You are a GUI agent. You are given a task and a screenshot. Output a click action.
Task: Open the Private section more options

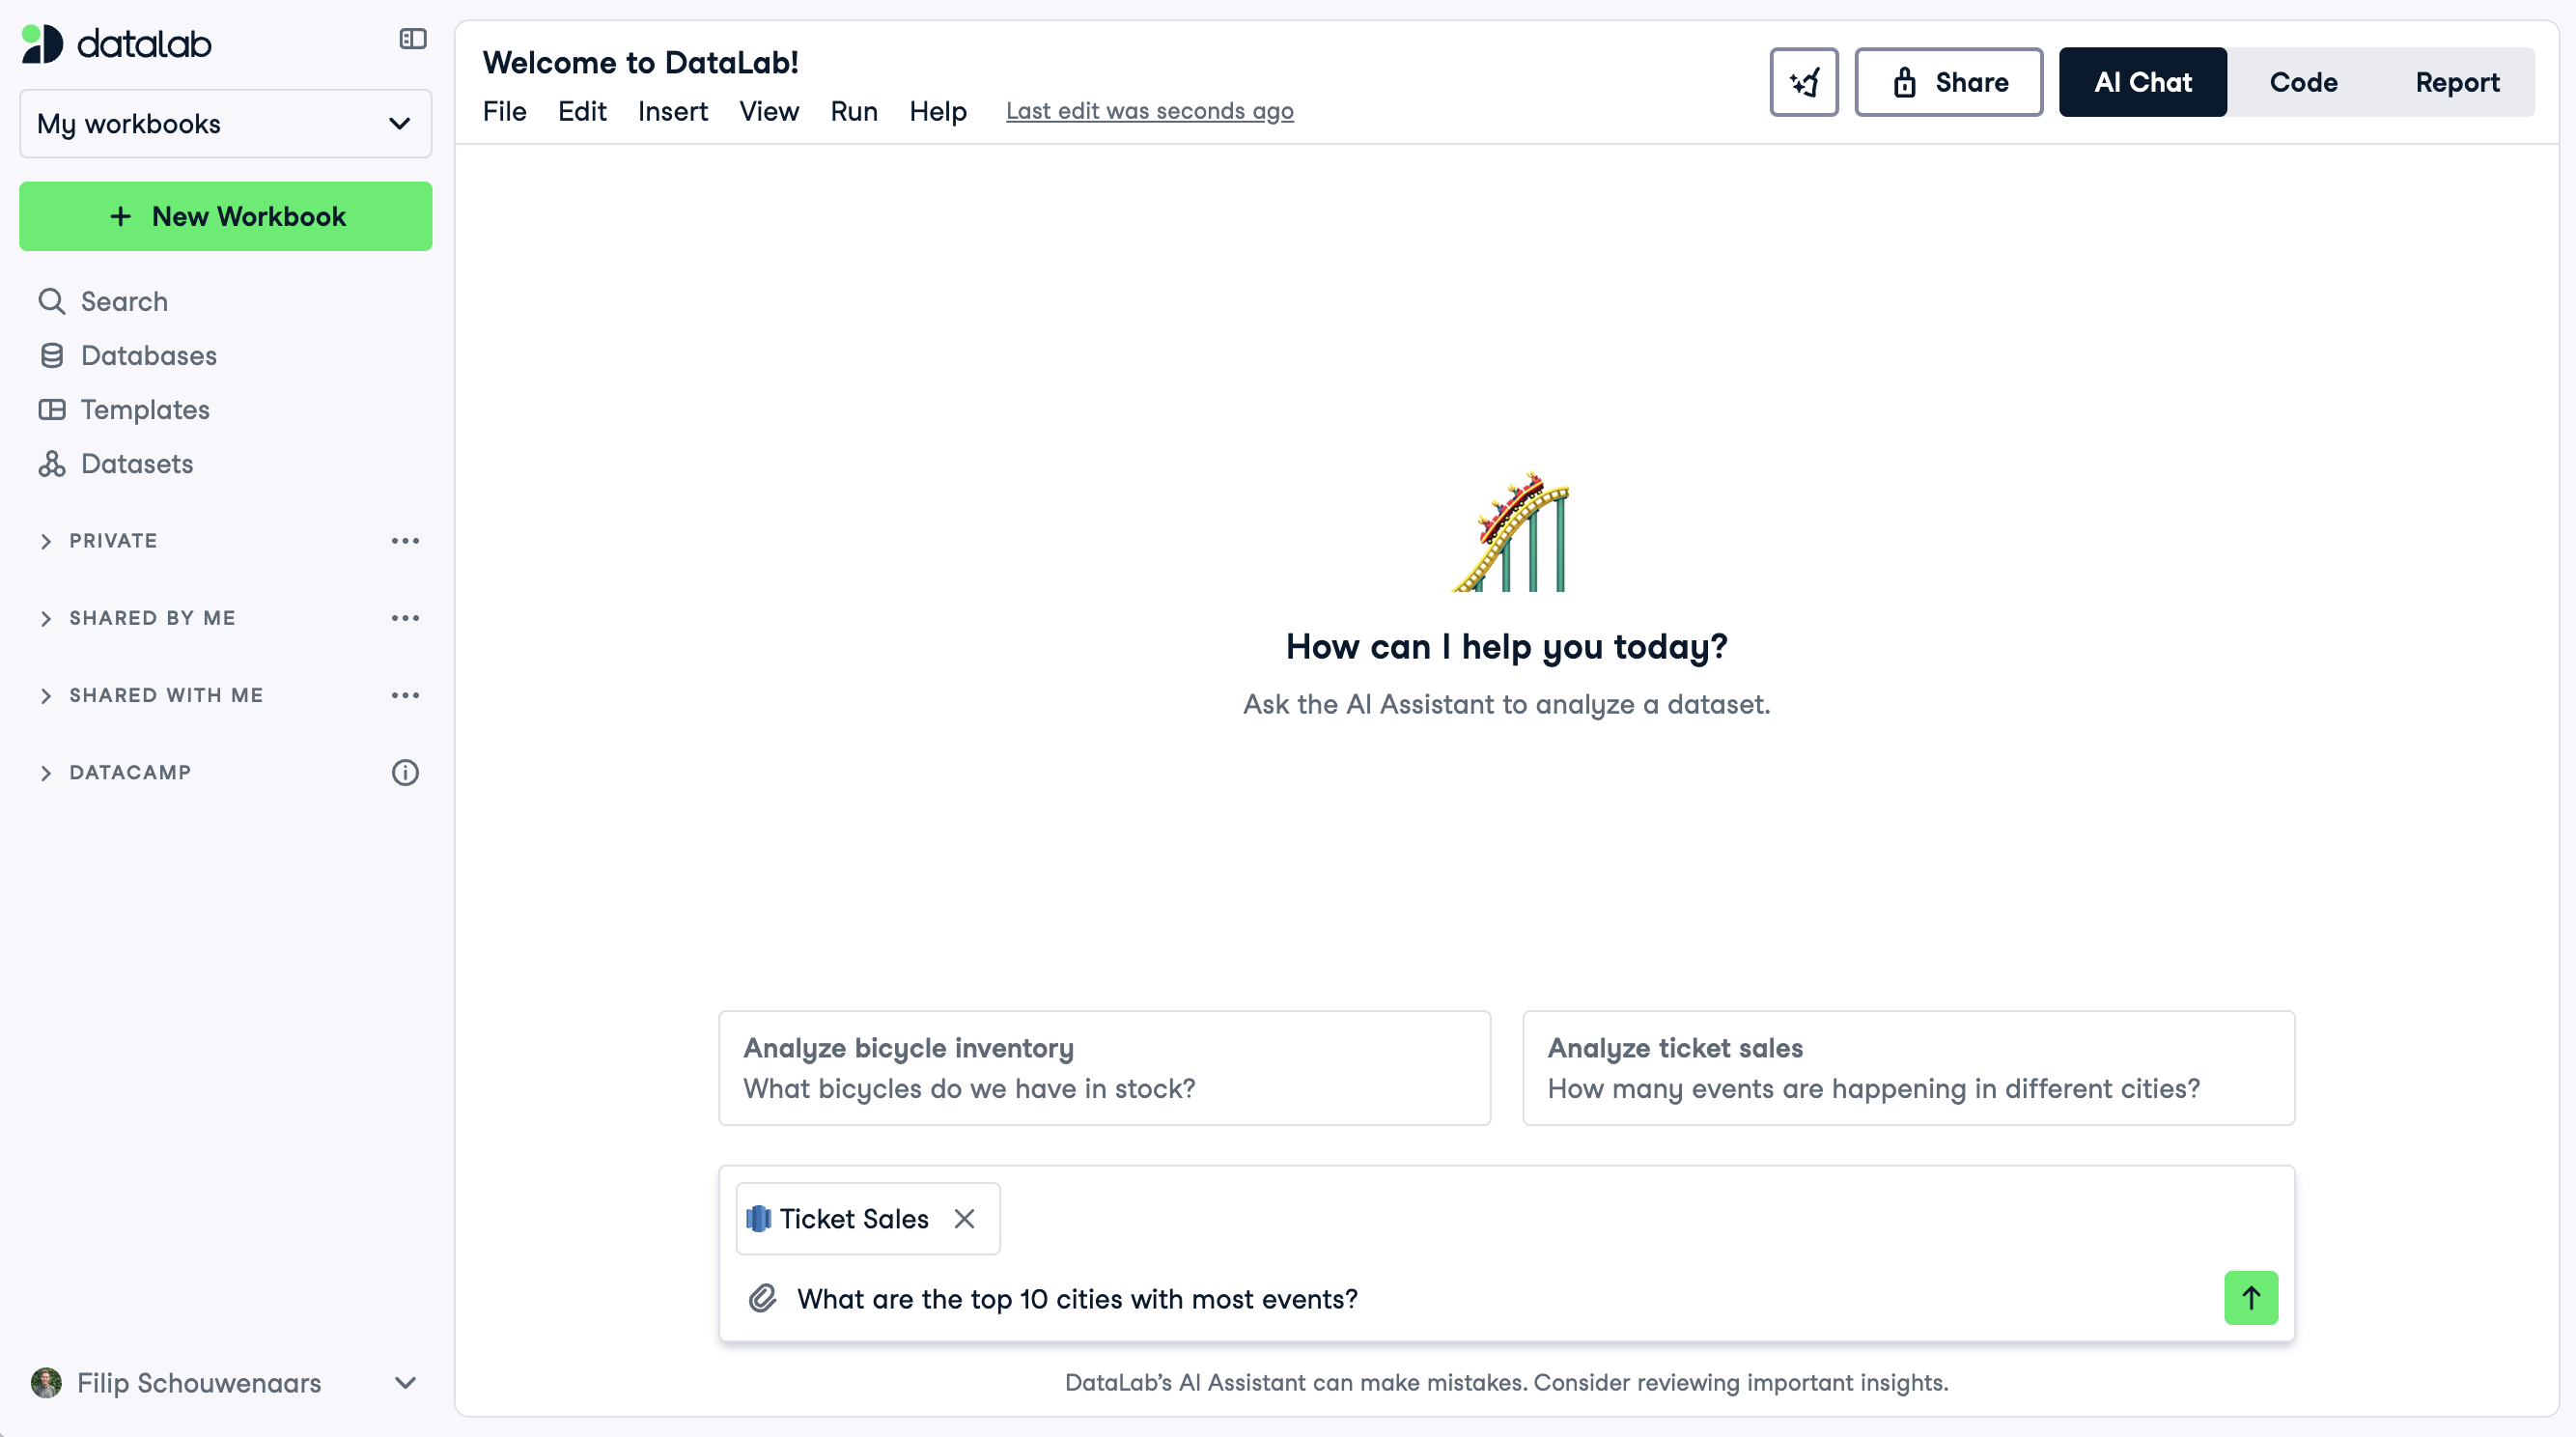pyautogui.click(x=405, y=541)
